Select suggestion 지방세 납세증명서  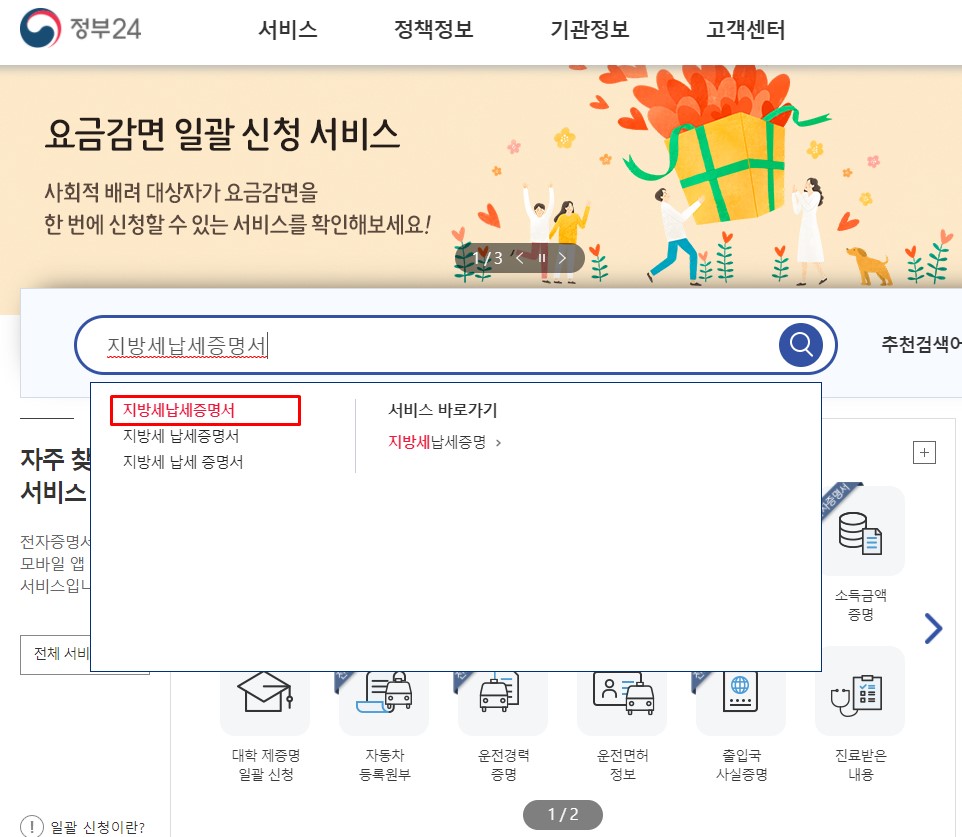181,436
